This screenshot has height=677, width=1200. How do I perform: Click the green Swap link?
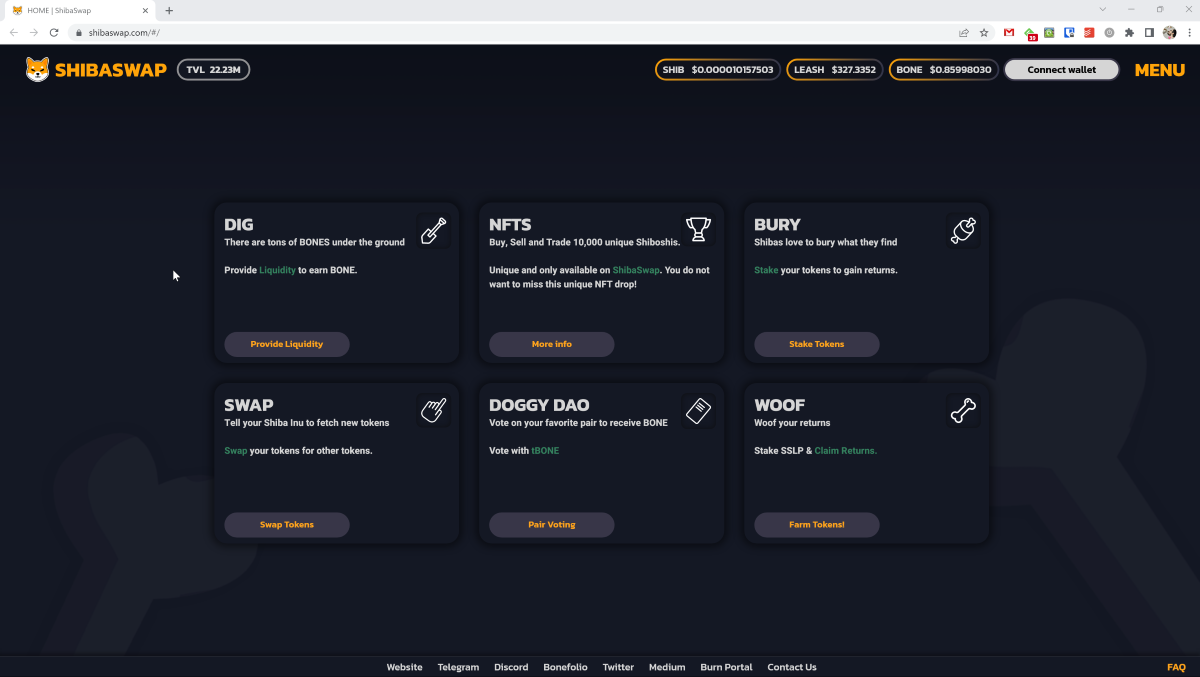(x=235, y=451)
